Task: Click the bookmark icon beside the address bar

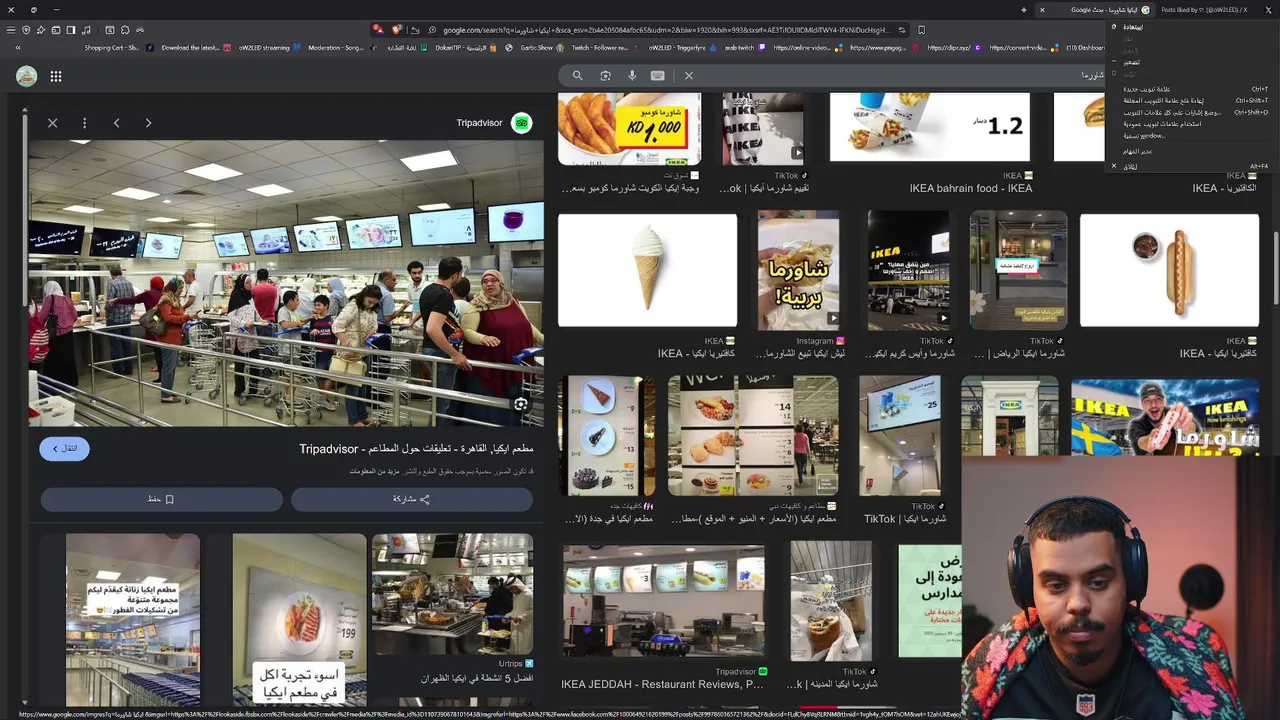Action: tap(921, 30)
